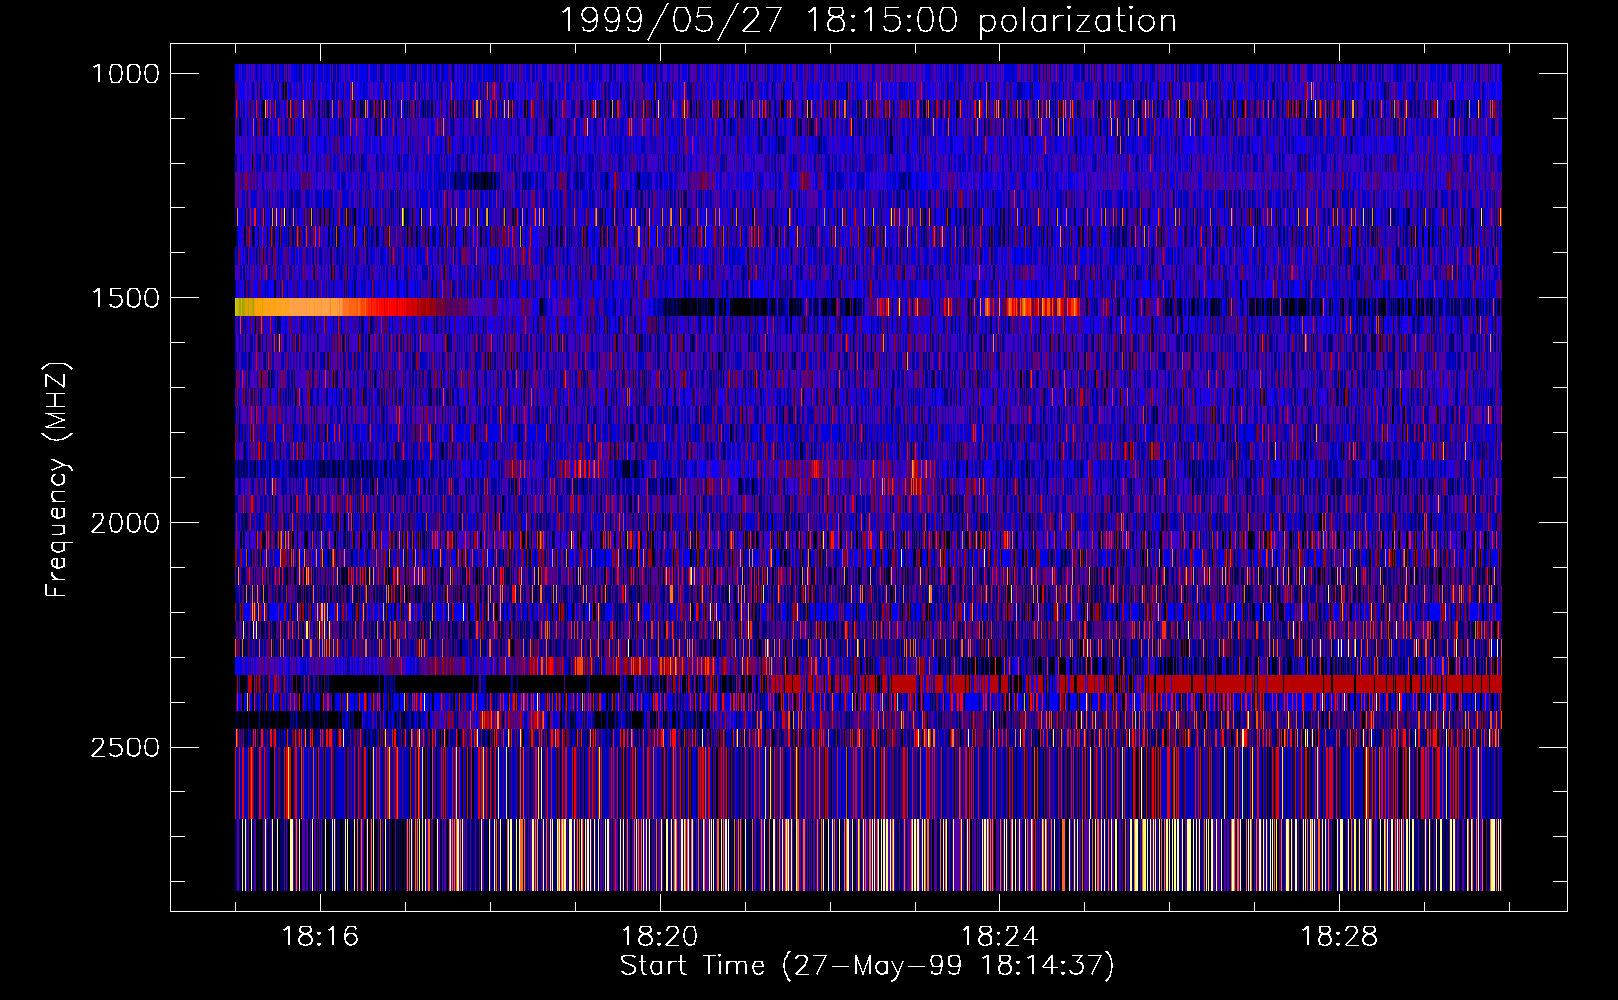This screenshot has height=1000, width=1618.
Task: Click the 18:20 time axis label
Action: point(659,937)
